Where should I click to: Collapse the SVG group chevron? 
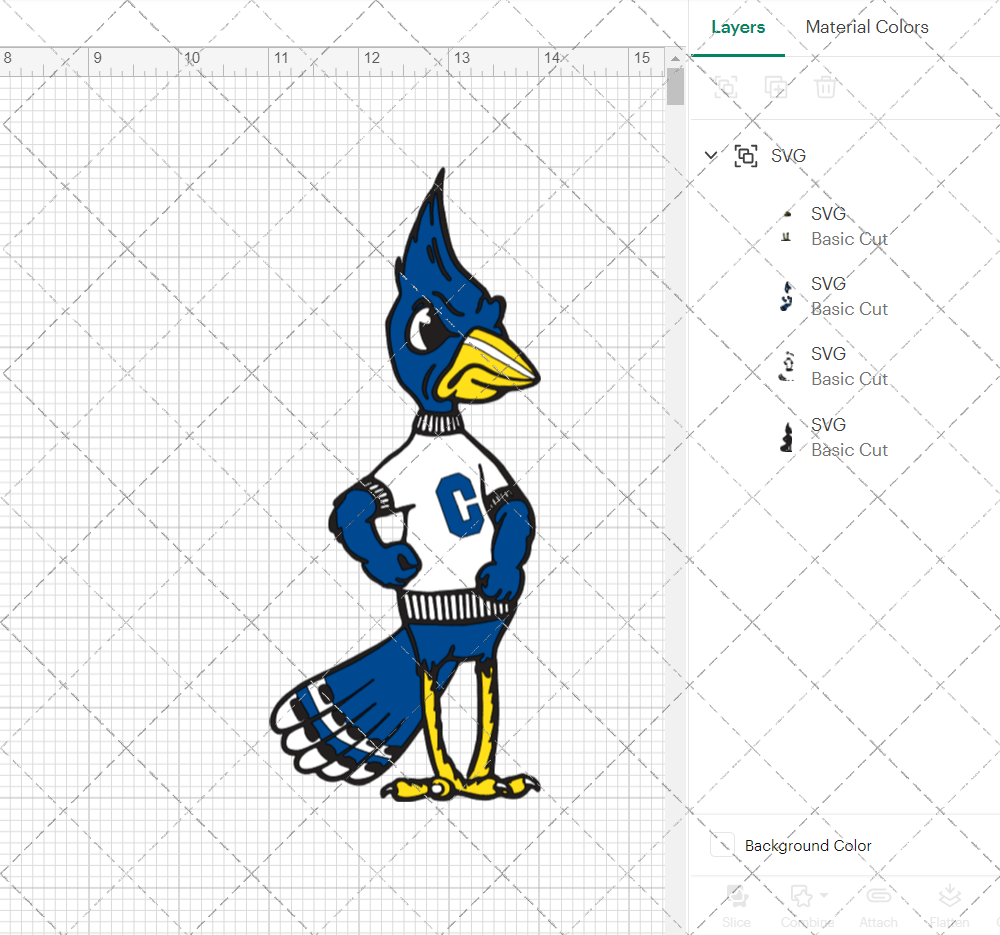[711, 155]
